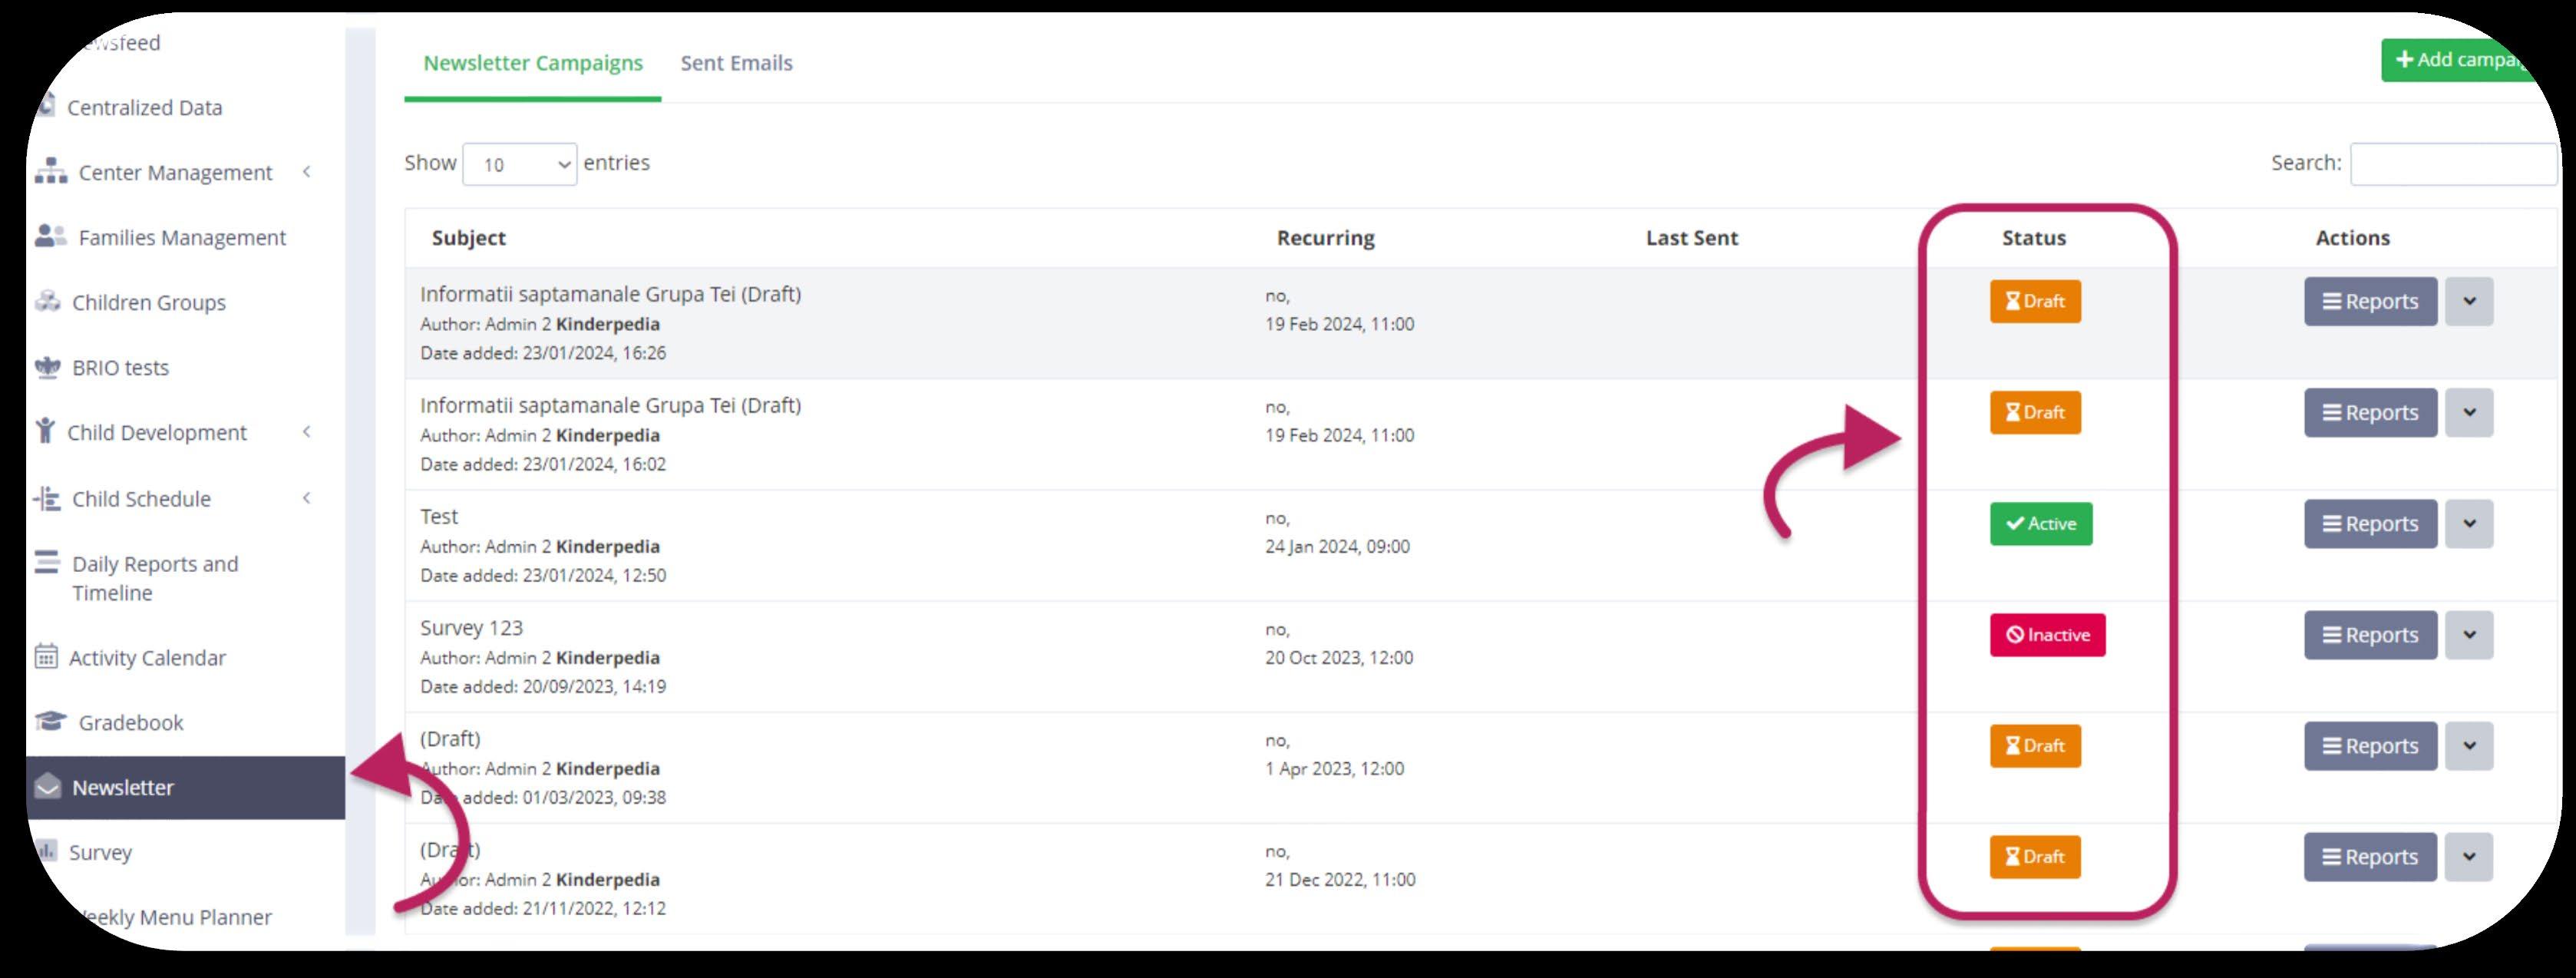Click the Child Development figure icon
2576x978 pixels.
coord(45,431)
